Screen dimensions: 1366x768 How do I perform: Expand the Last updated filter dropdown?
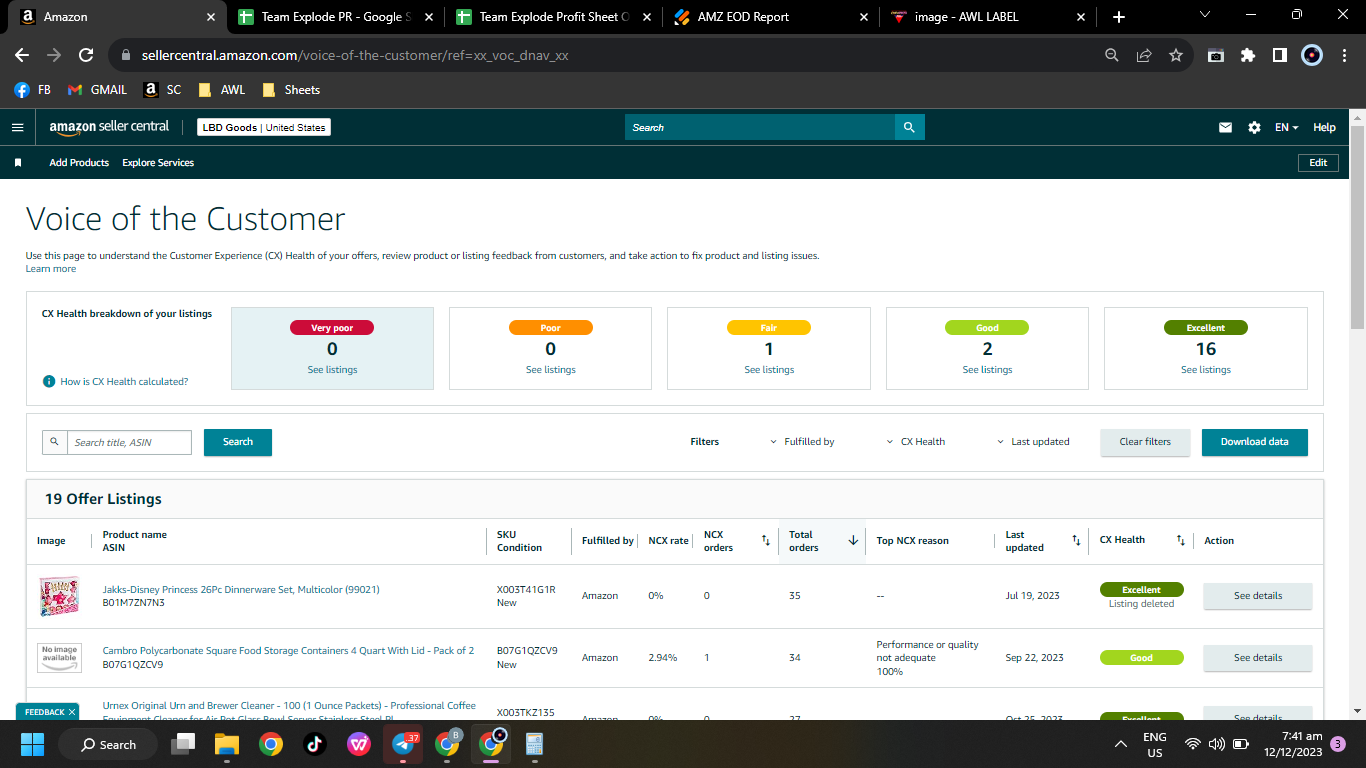tap(1033, 442)
